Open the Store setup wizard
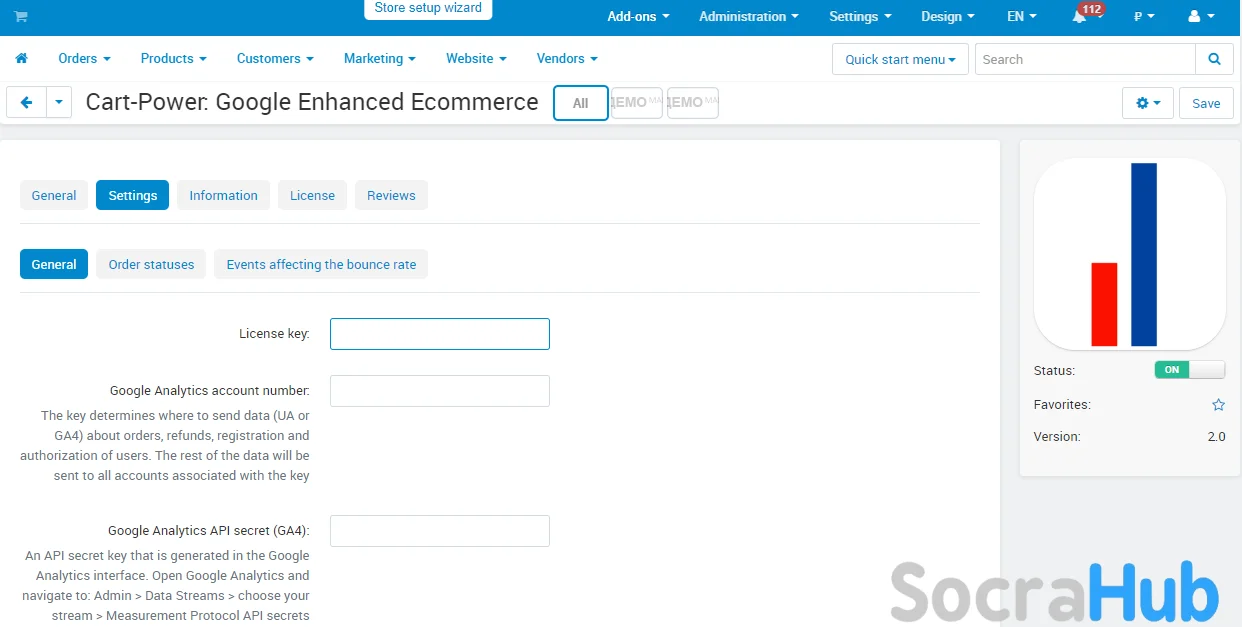The width and height of the screenshot is (1242, 627). point(428,9)
